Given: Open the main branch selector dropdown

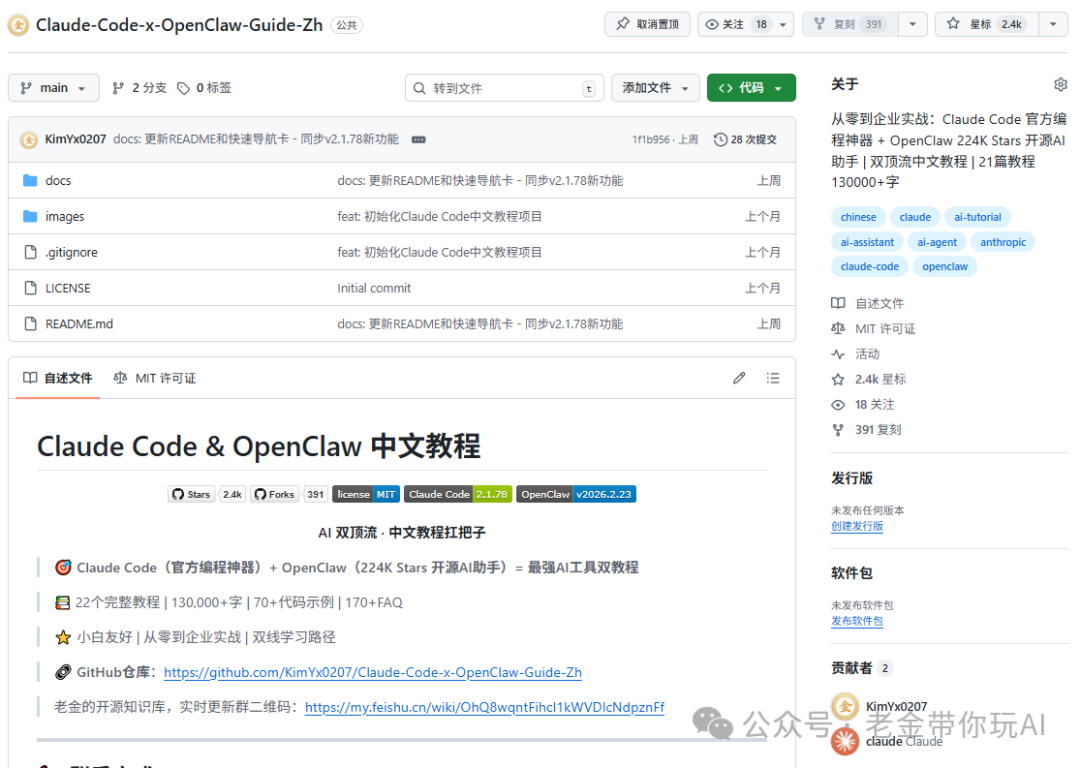Looking at the screenshot, I should 54,87.
